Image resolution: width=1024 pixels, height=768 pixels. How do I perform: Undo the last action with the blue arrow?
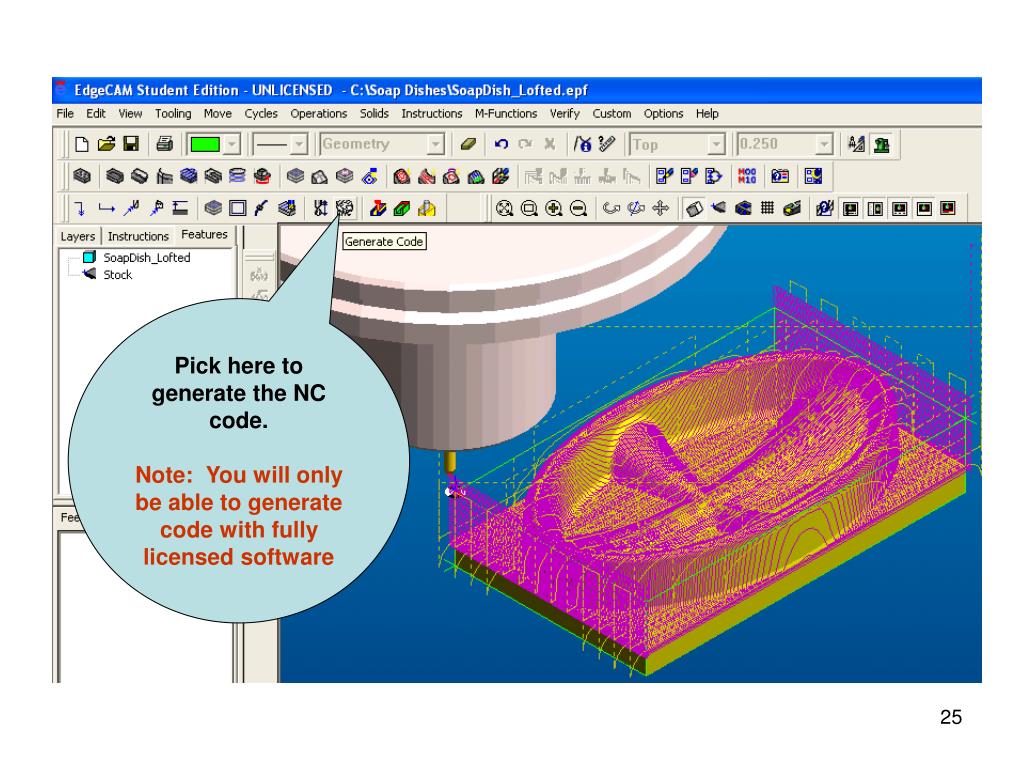coord(501,144)
